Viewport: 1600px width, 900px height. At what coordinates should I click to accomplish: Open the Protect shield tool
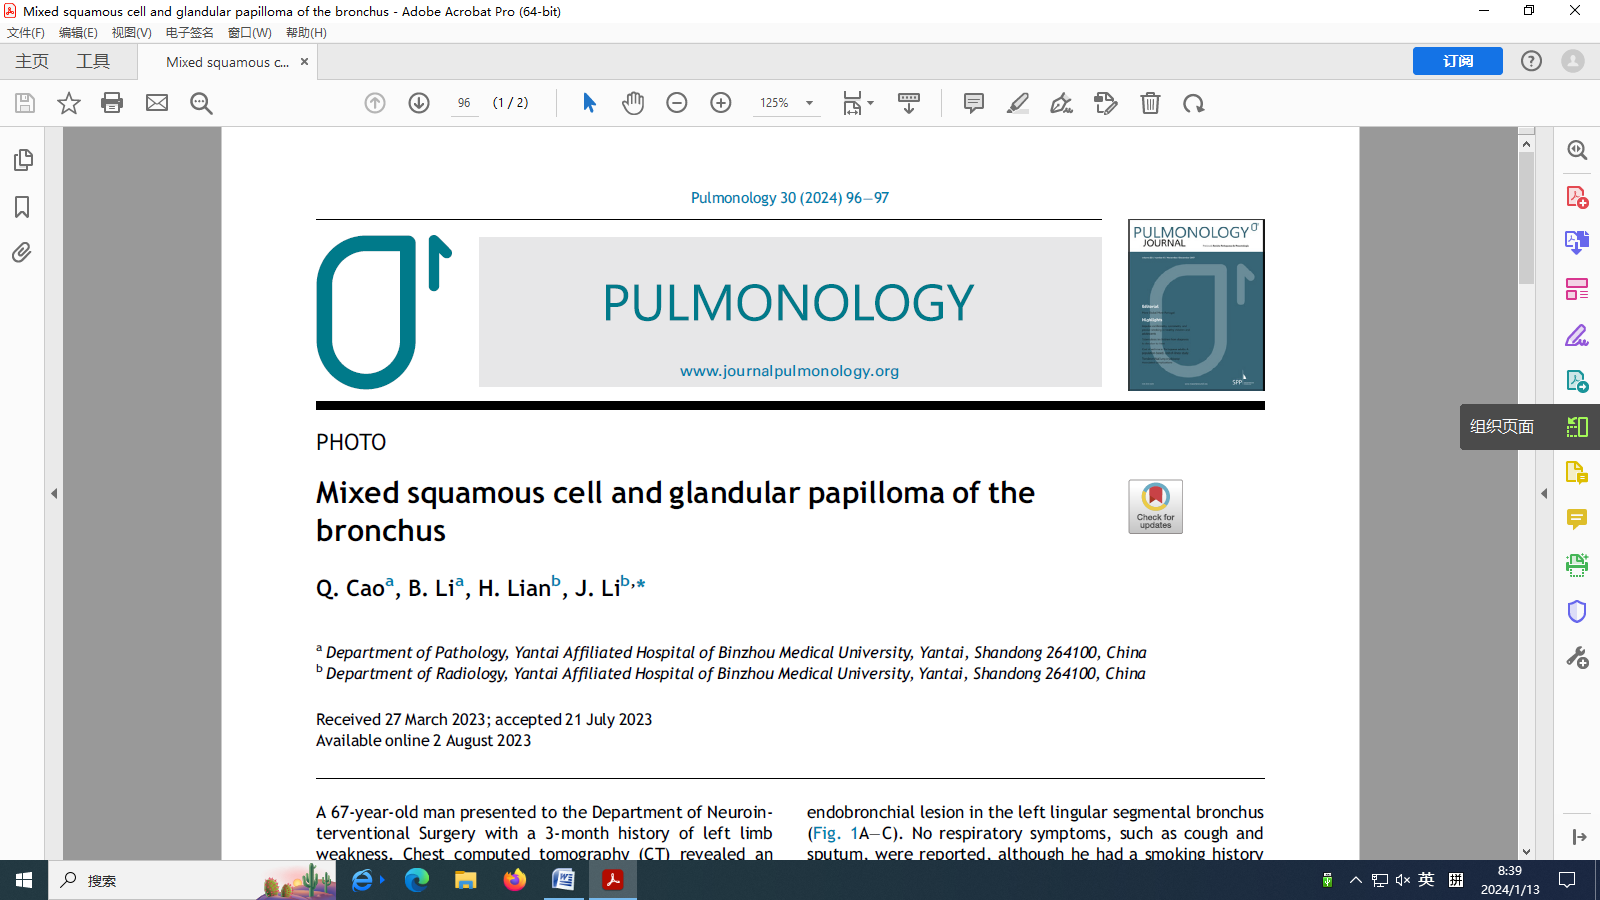pos(1577,611)
